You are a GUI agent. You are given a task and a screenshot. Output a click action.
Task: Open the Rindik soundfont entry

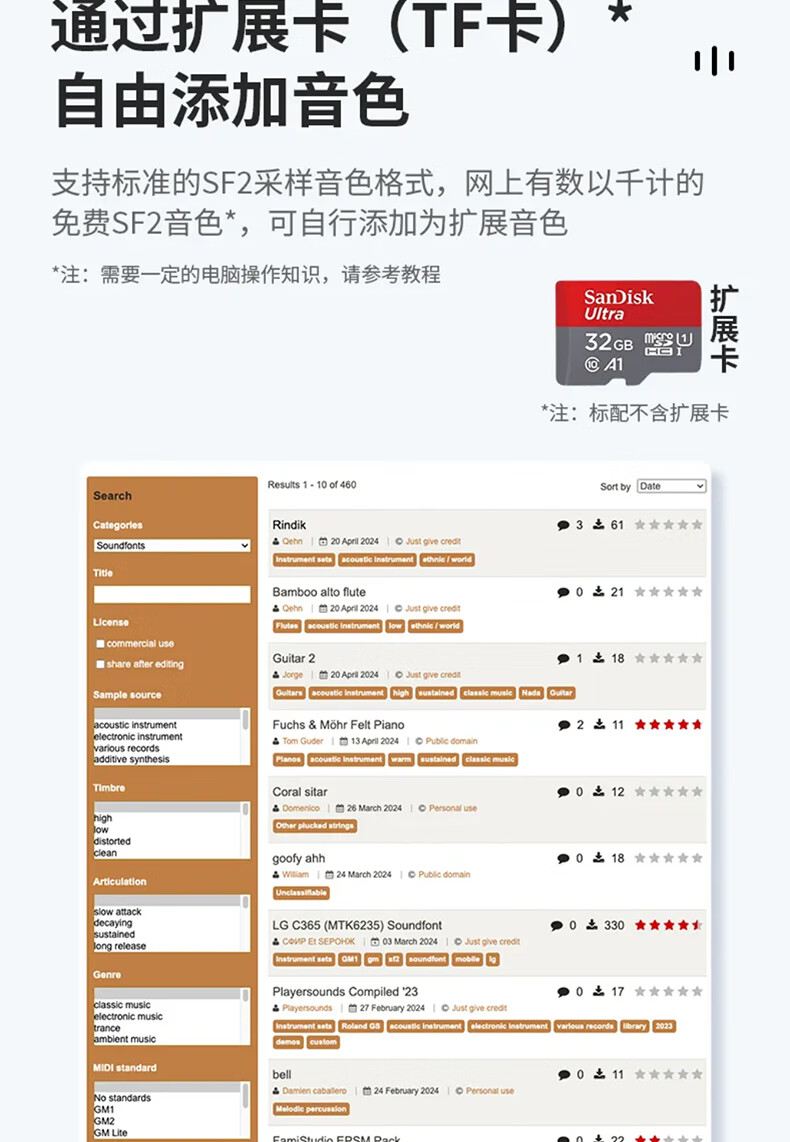click(289, 525)
